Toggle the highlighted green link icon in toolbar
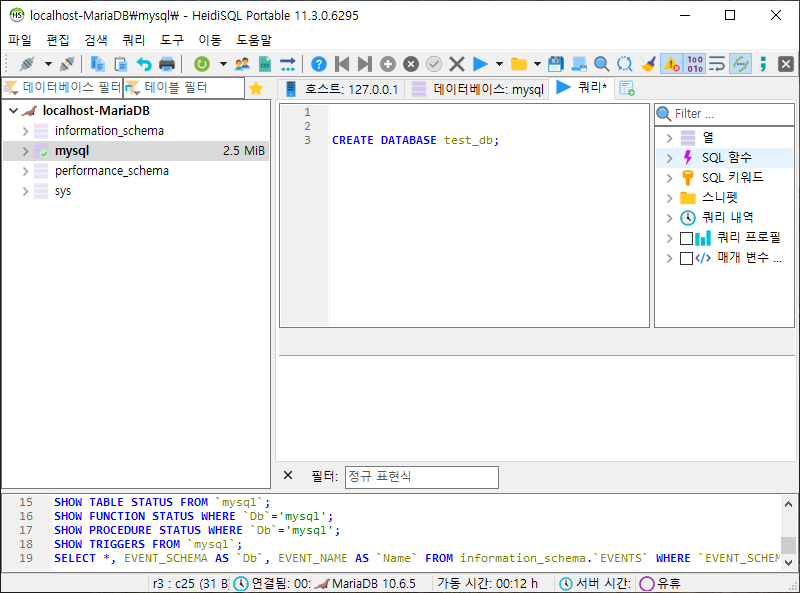800x593 pixels. 740,64
